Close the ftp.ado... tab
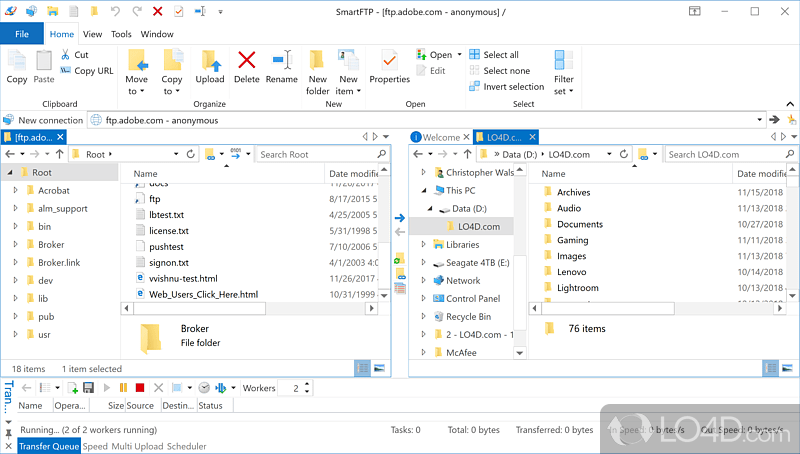Image resolution: width=800 pixels, height=454 pixels. [60, 137]
